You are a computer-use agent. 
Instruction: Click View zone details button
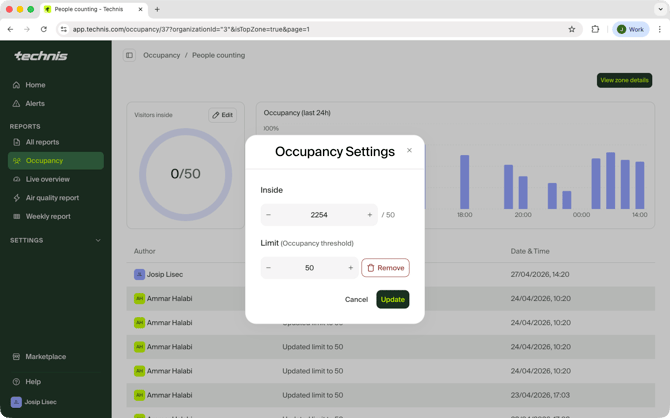(624, 80)
